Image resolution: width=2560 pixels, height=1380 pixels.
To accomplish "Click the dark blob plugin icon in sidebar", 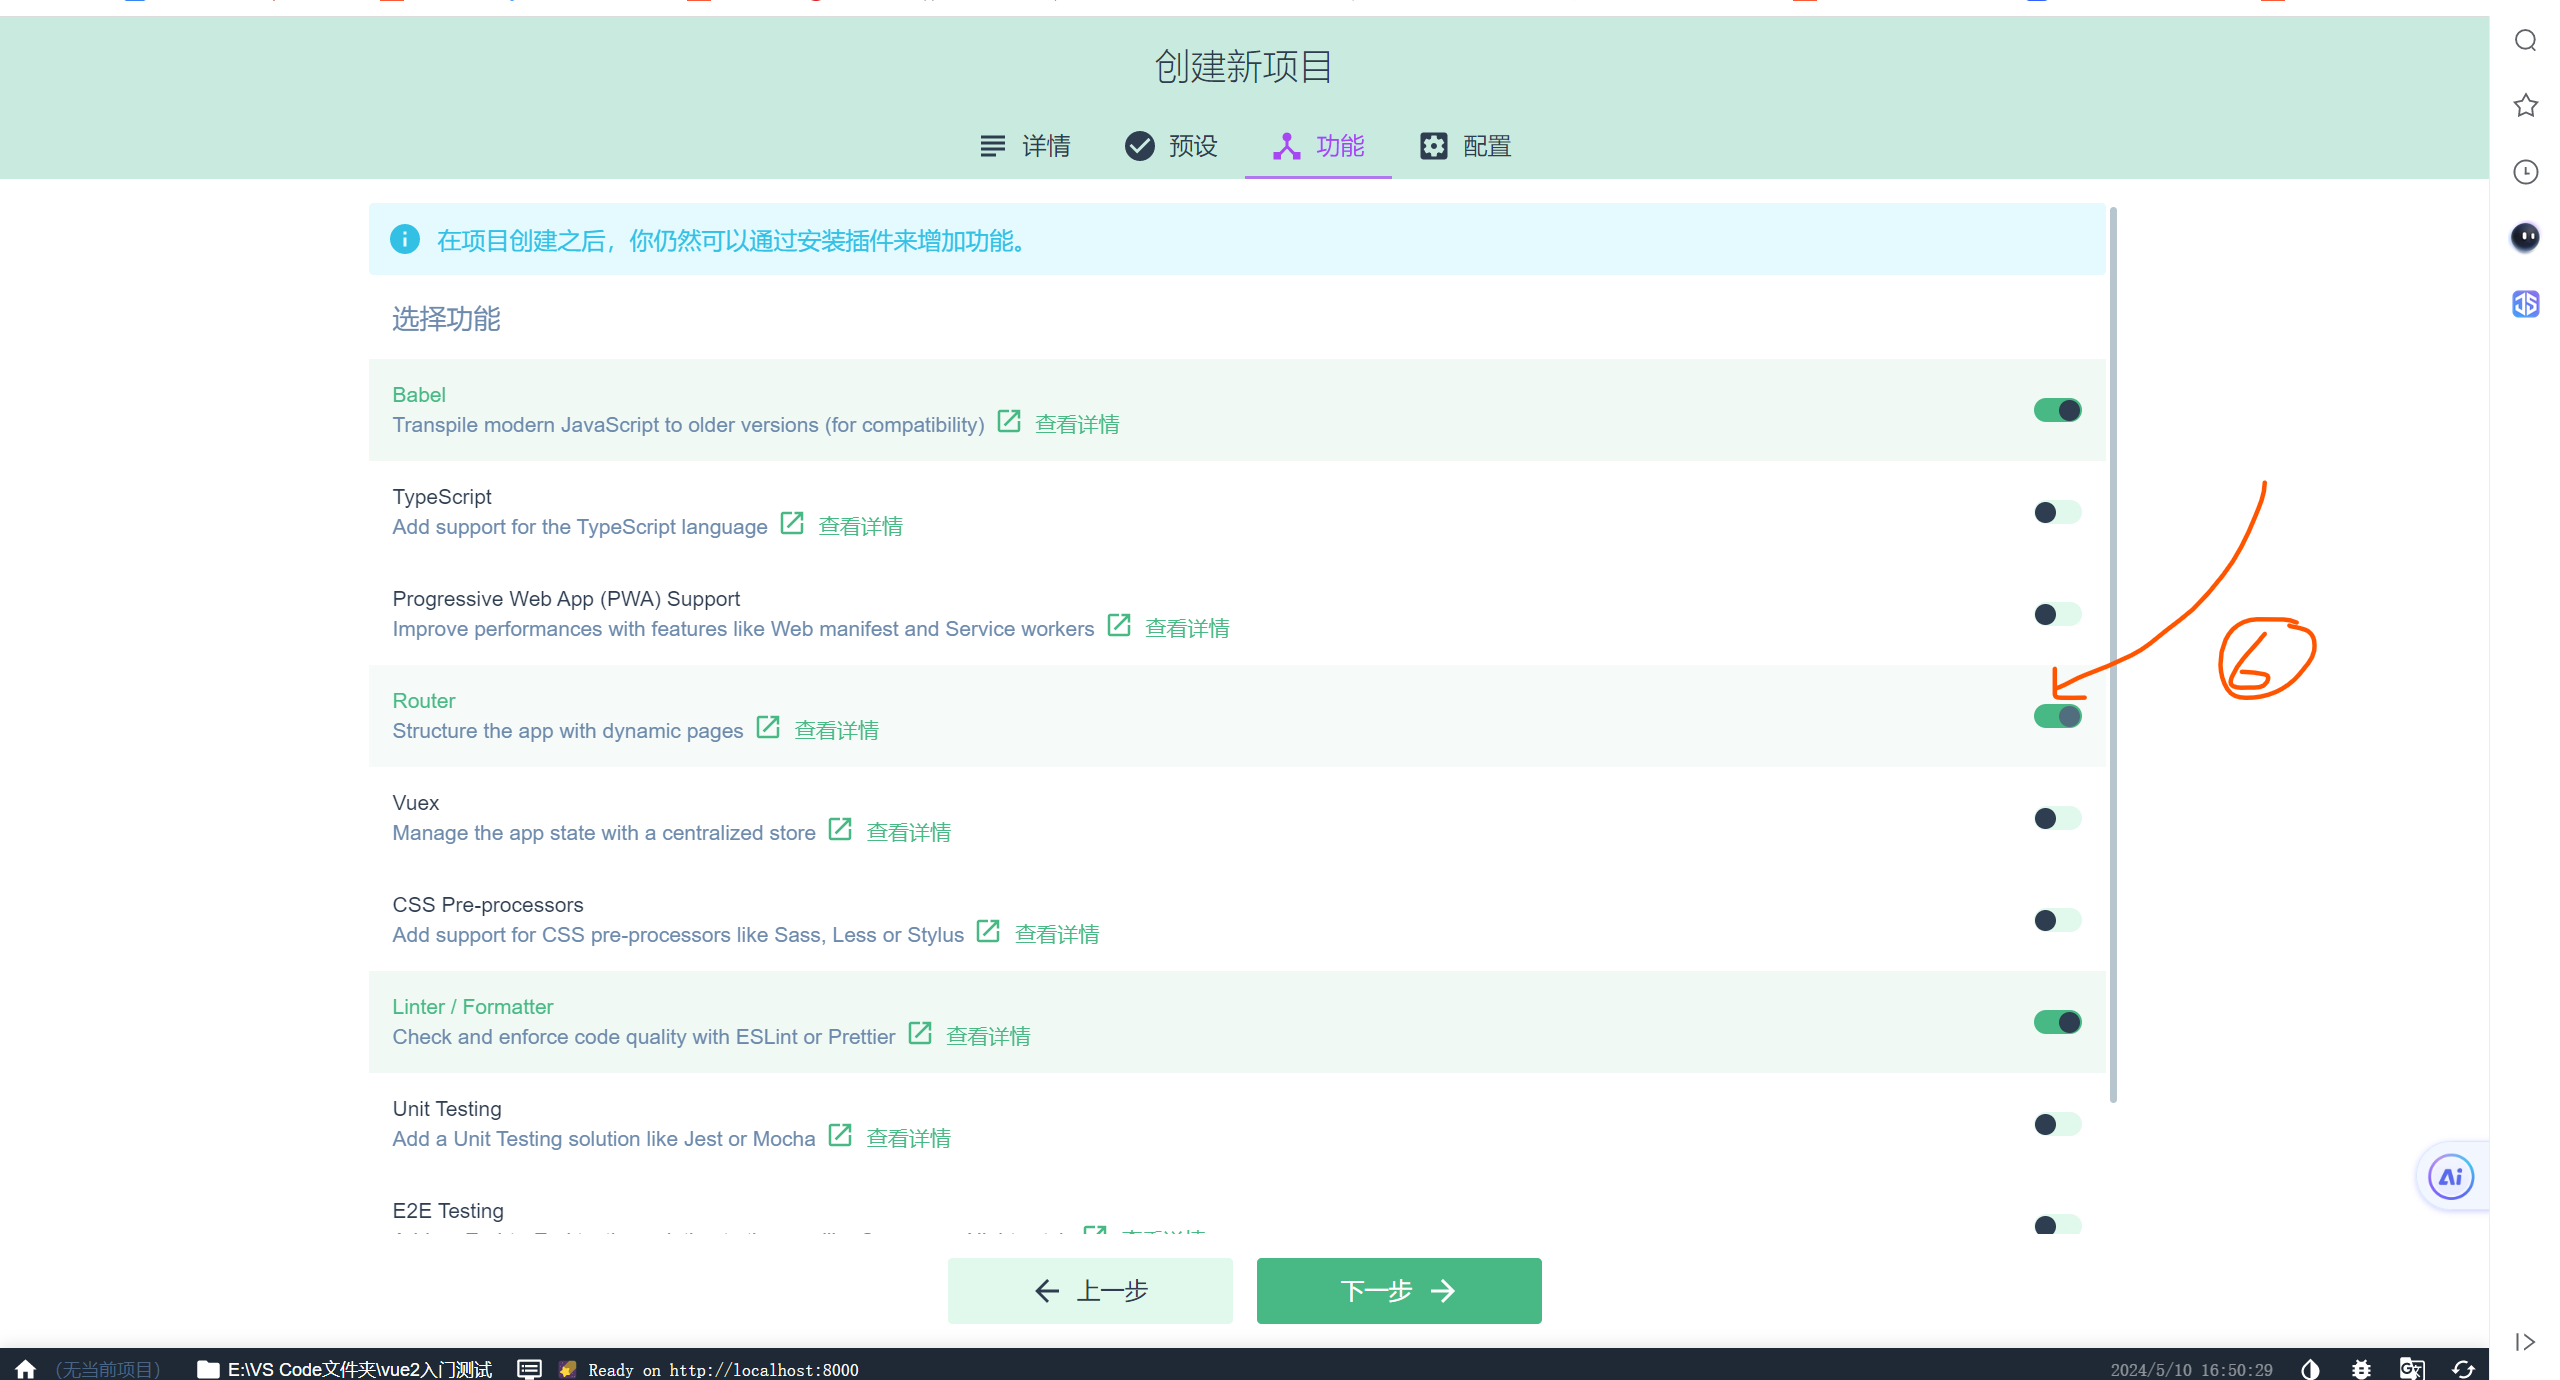I will pos(2525,237).
